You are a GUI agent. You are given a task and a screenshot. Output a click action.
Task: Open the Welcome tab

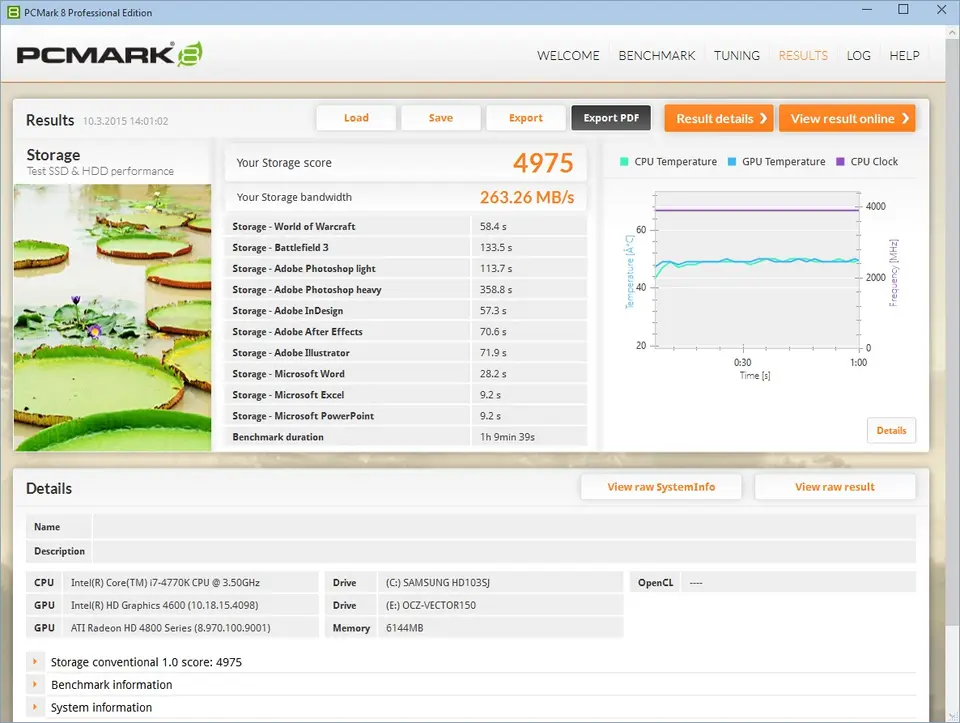[x=568, y=56]
